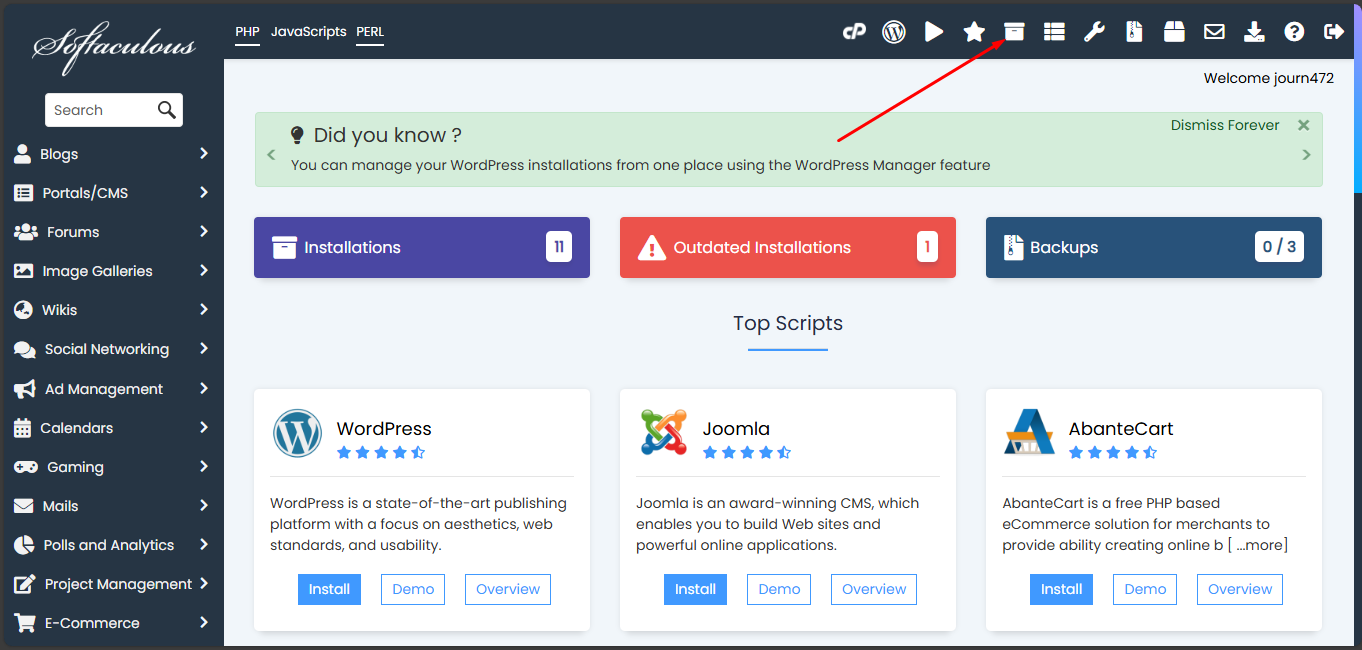Image resolution: width=1362 pixels, height=650 pixels.
Task: Open all installations box icon in toolbar
Action: 1014,32
